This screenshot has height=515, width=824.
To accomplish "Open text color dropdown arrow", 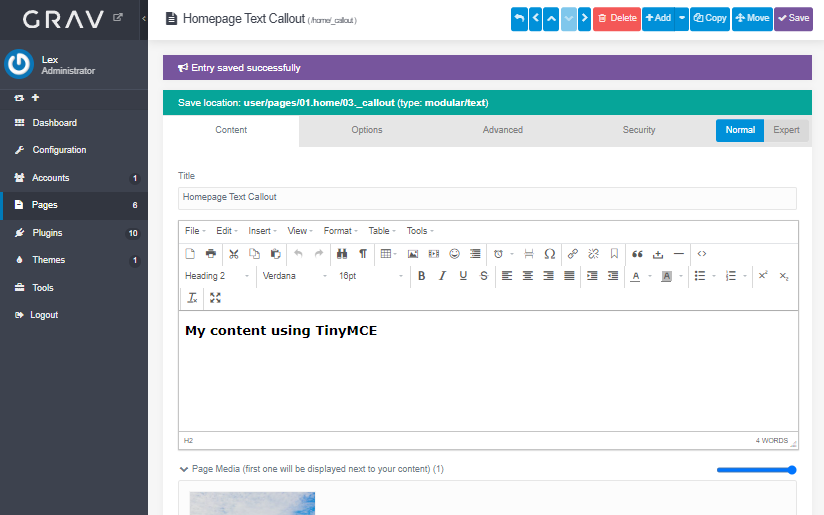I will tap(650, 276).
